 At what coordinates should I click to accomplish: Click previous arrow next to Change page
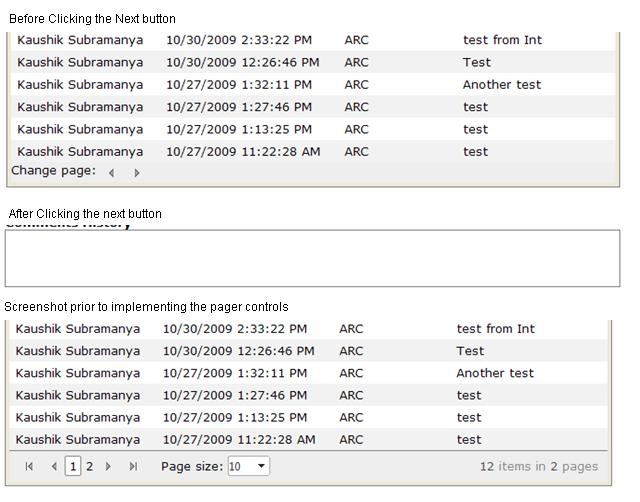point(111,172)
